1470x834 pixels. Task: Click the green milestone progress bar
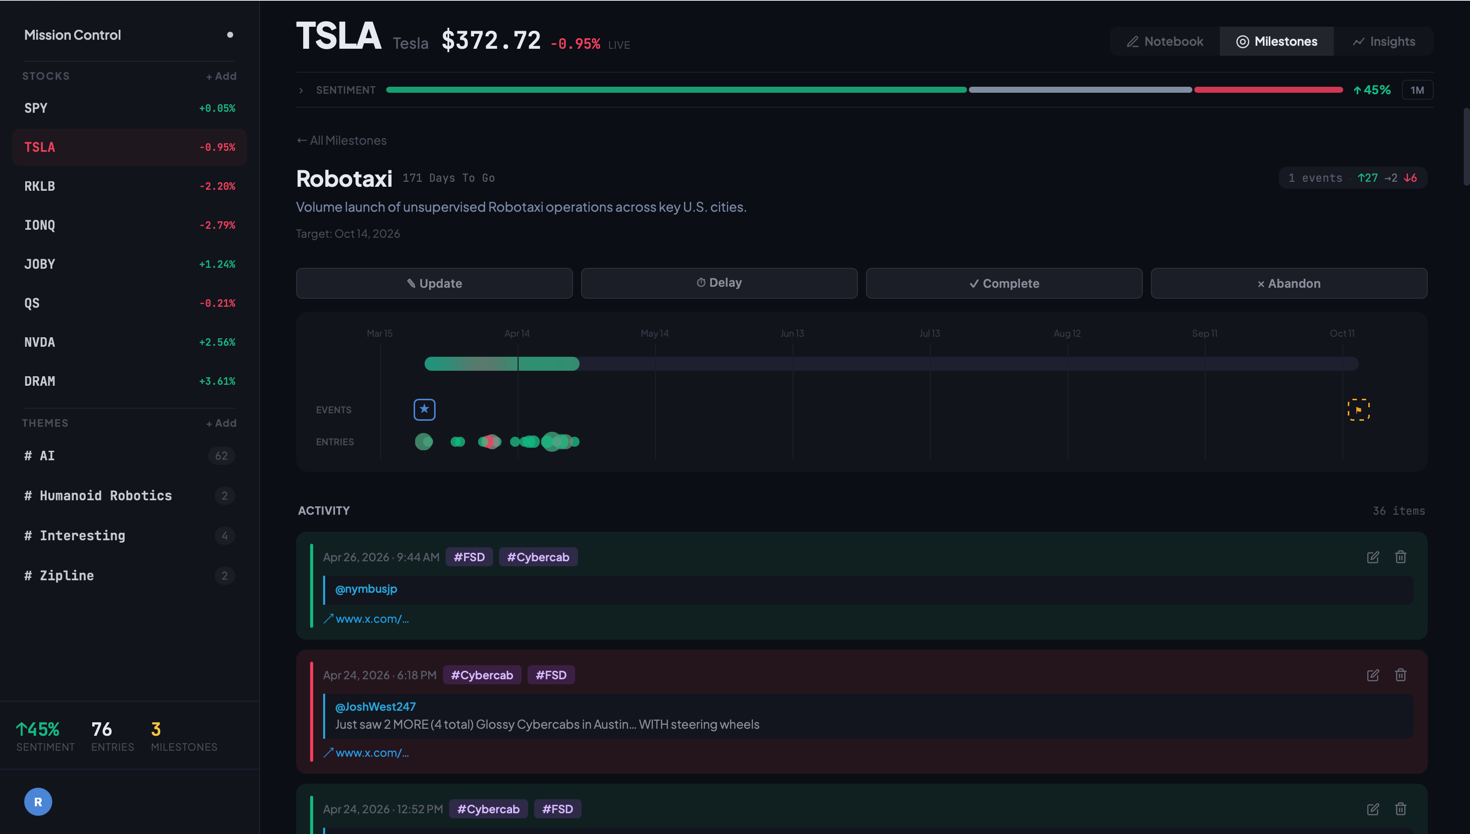[x=502, y=364]
